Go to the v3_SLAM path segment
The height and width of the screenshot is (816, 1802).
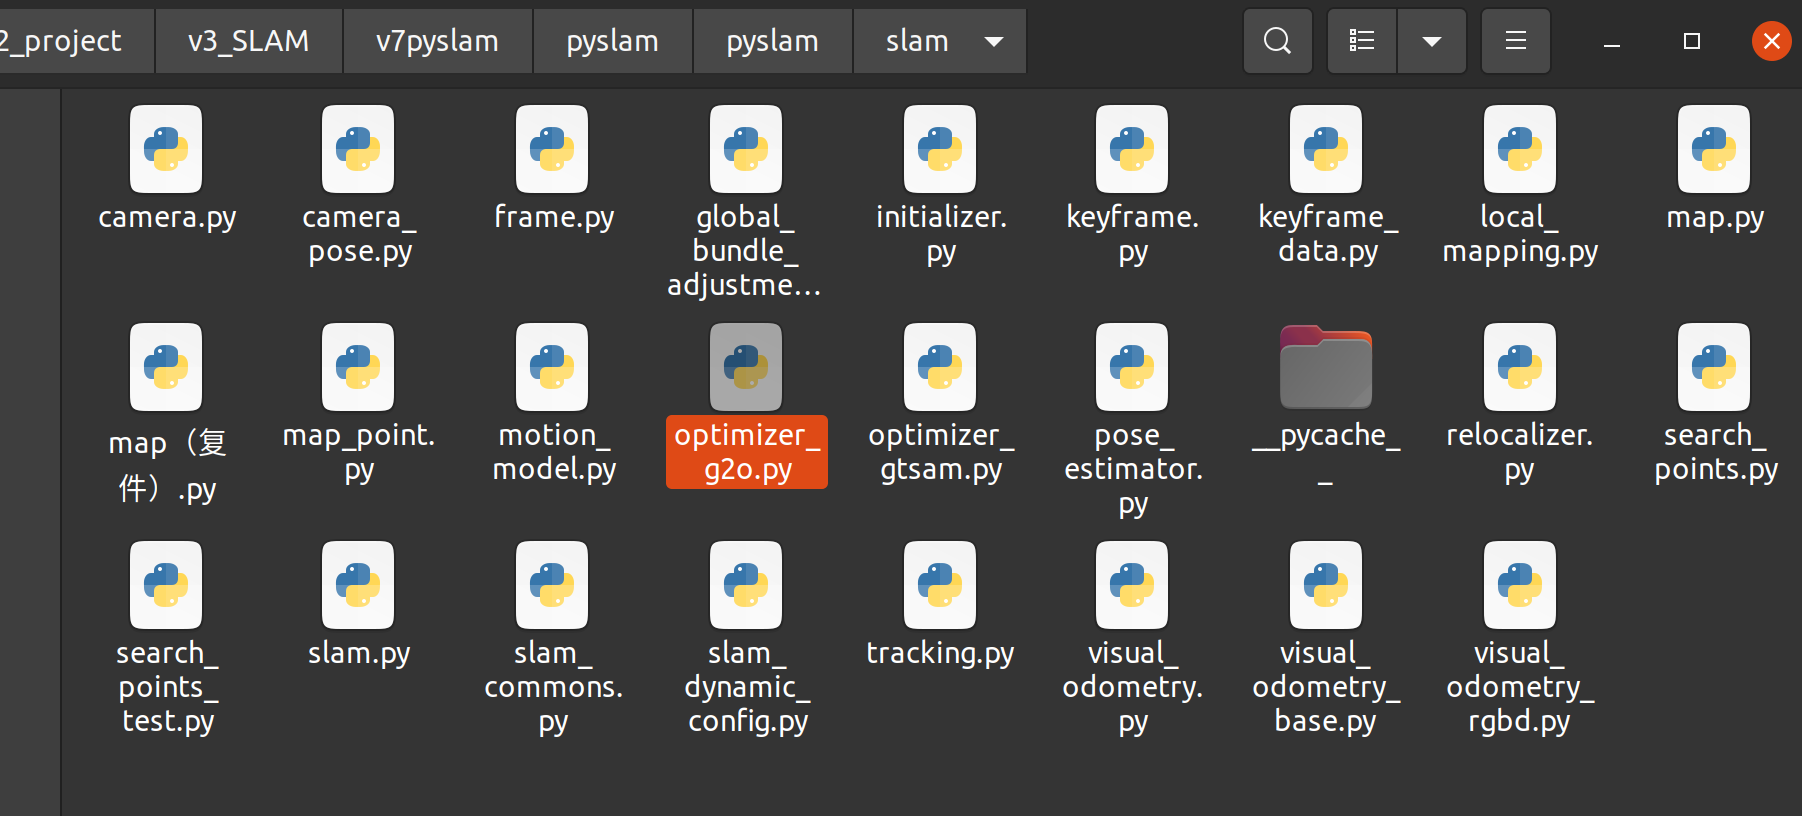(249, 41)
